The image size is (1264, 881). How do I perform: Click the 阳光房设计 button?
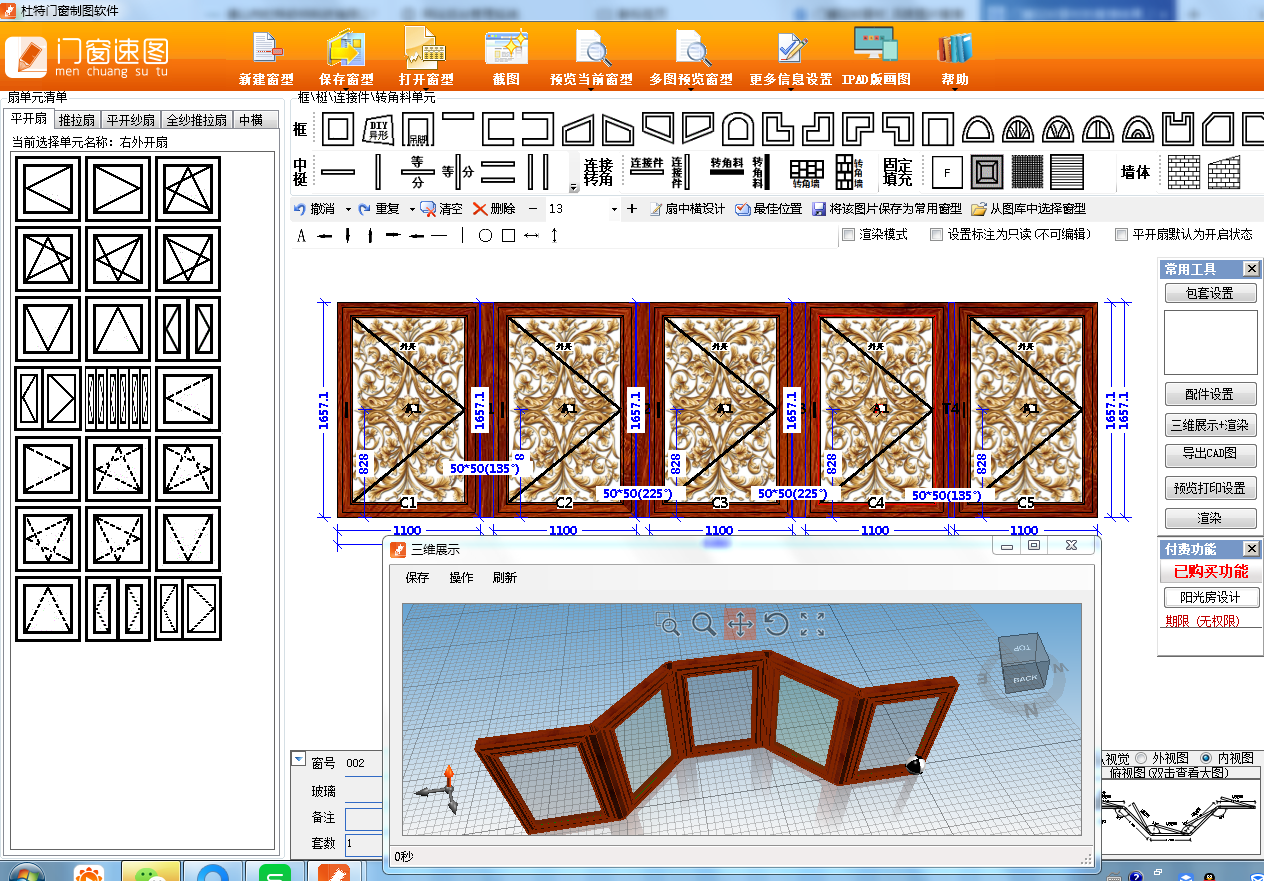click(1210, 597)
